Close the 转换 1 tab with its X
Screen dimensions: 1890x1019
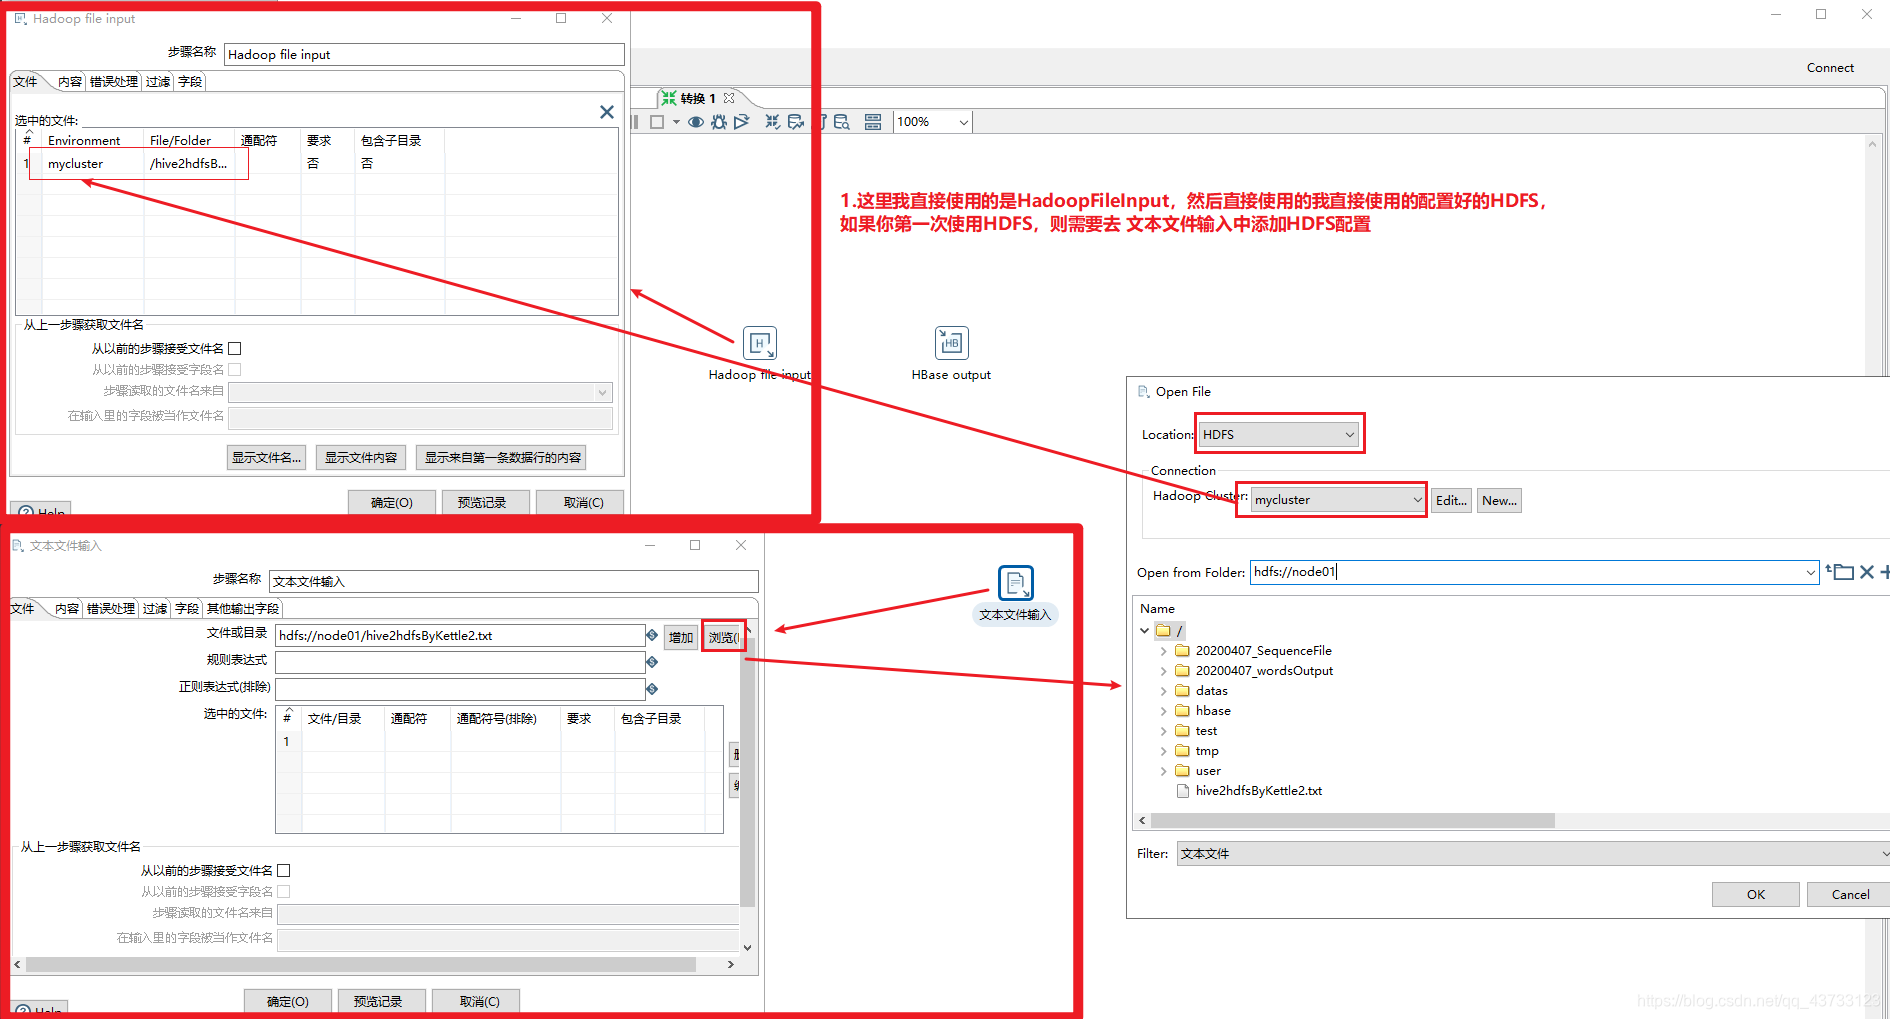(x=729, y=98)
